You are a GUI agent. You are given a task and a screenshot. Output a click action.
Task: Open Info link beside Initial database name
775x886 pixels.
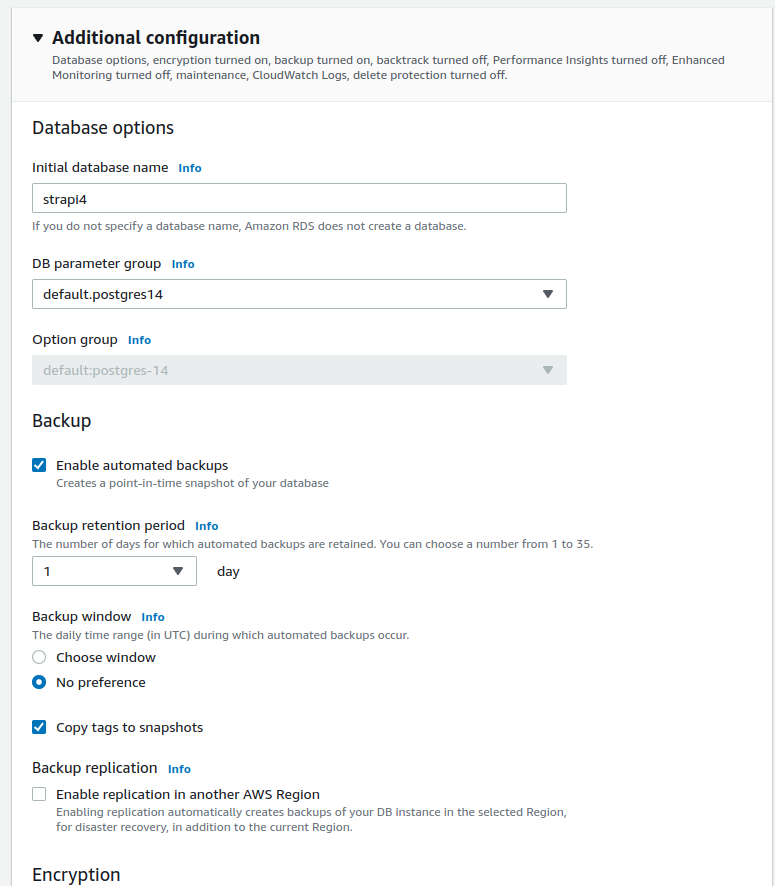tap(190, 168)
